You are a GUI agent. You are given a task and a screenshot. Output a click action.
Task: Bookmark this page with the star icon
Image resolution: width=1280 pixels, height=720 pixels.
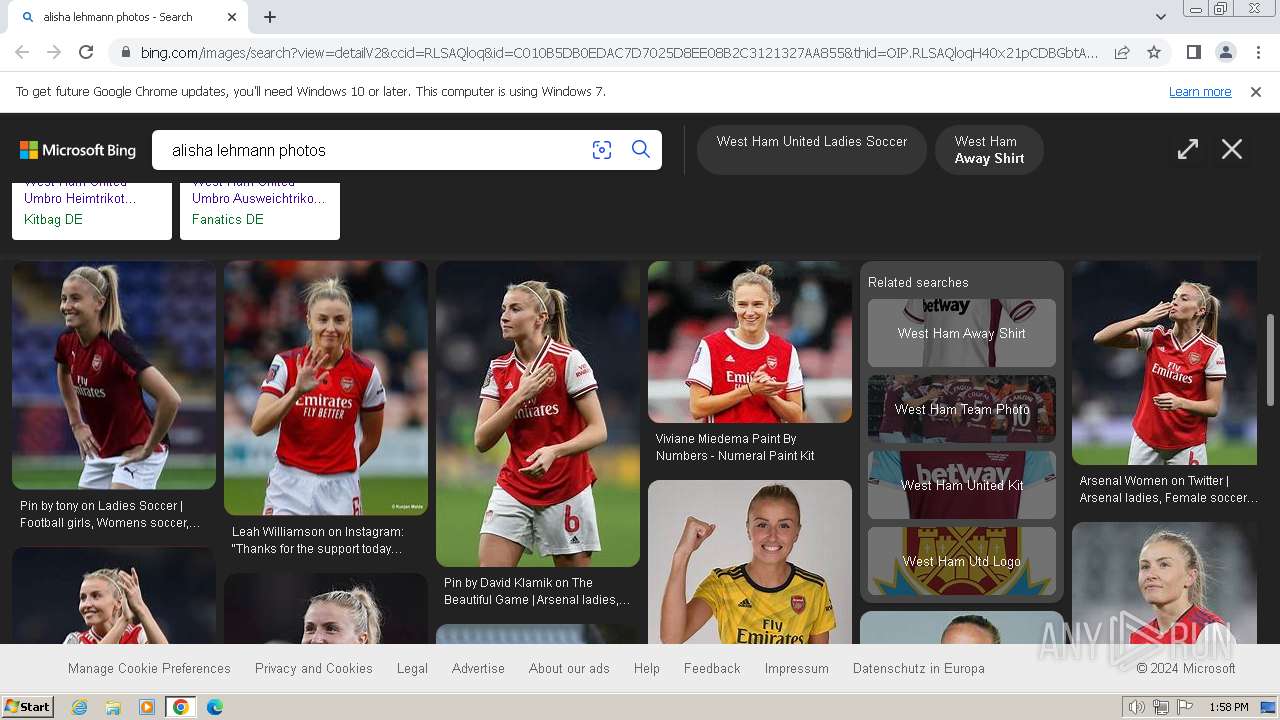click(x=1154, y=52)
